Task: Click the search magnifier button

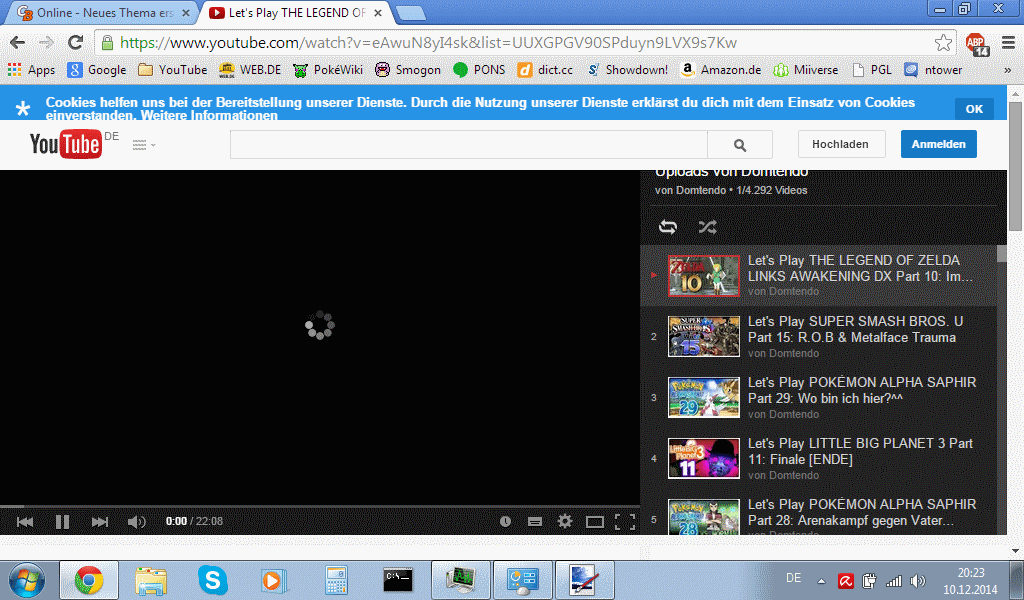Action: [x=740, y=145]
